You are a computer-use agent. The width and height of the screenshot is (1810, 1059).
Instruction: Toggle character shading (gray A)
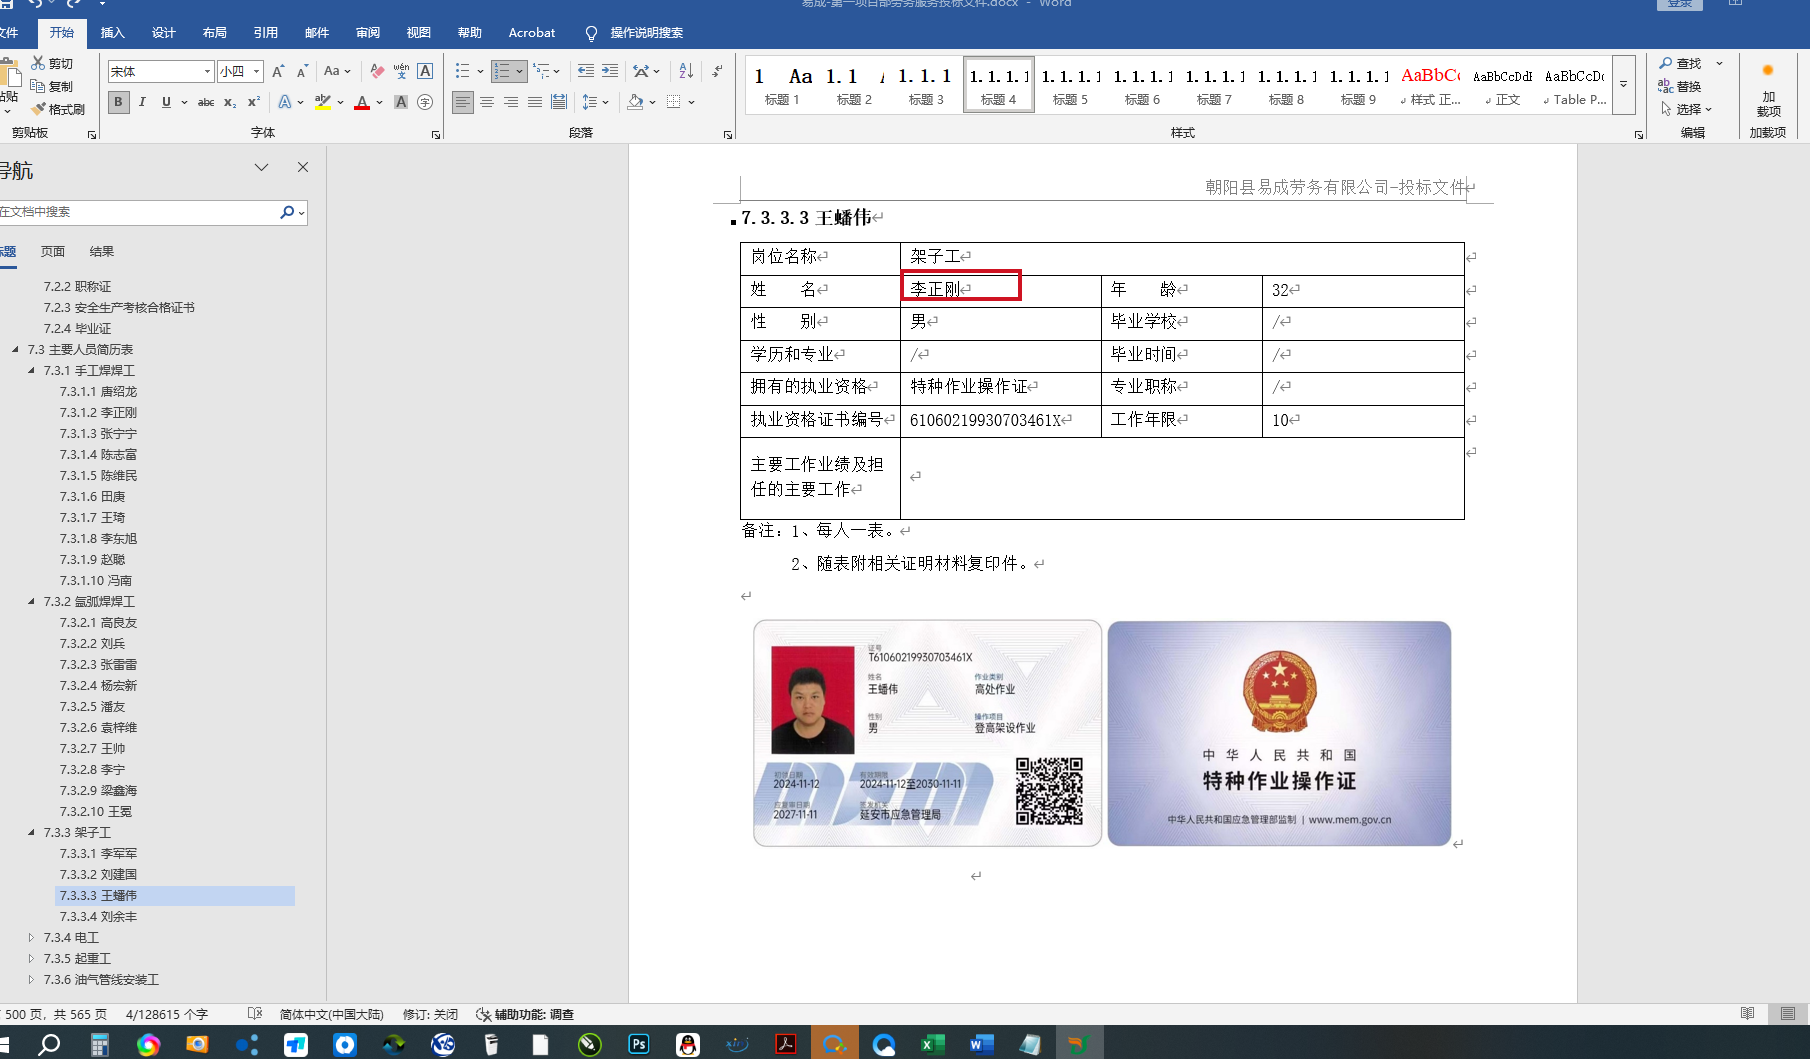[401, 102]
